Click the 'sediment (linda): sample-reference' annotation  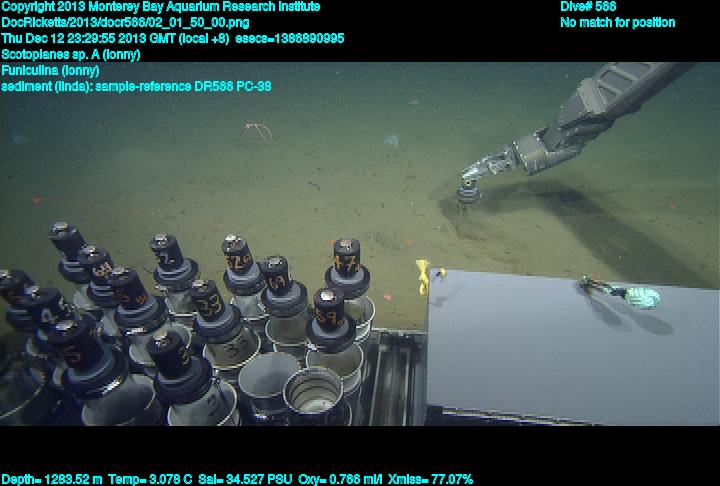click(136, 86)
